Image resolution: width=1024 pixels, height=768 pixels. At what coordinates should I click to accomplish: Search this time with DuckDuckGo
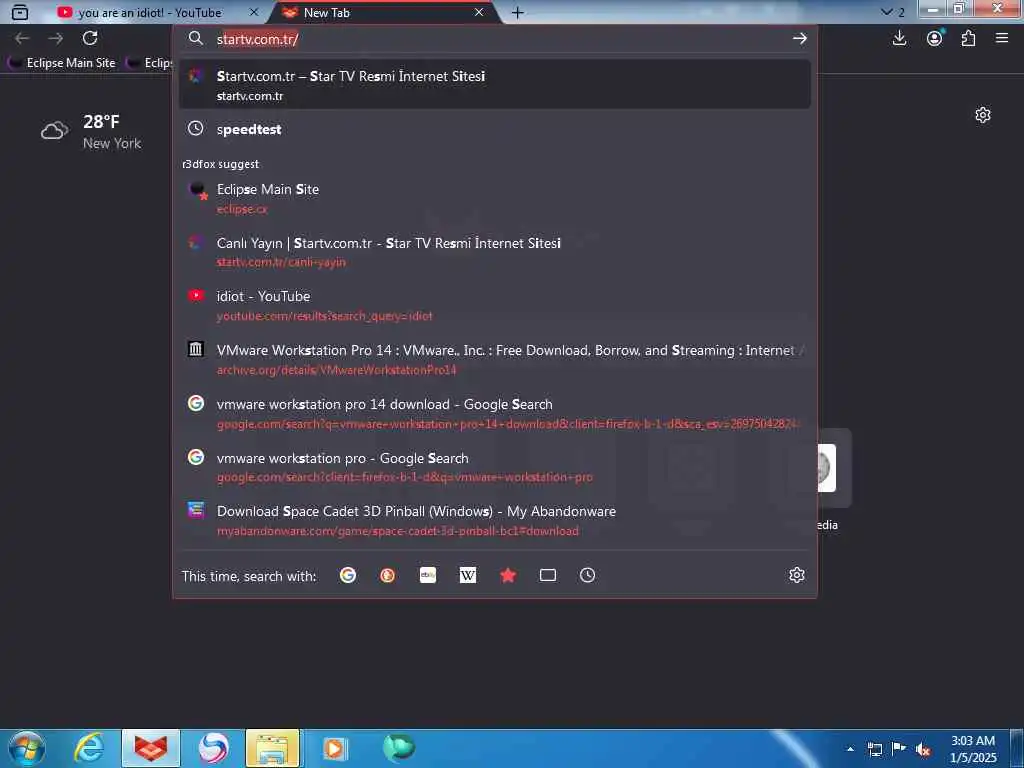(388, 575)
